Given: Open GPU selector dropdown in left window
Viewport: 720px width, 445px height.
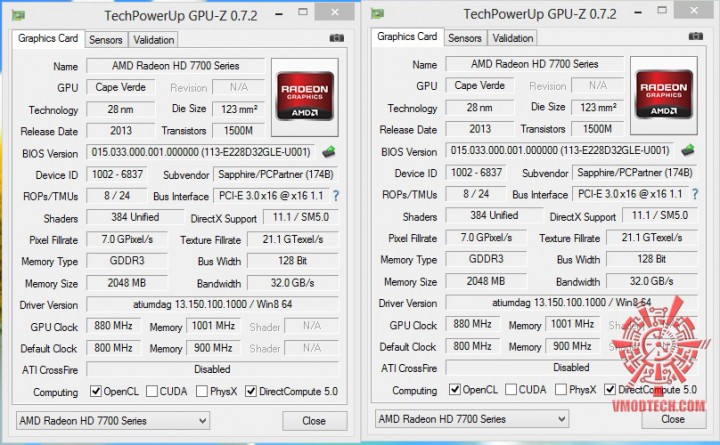Looking at the screenshot, I should click(x=113, y=421).
